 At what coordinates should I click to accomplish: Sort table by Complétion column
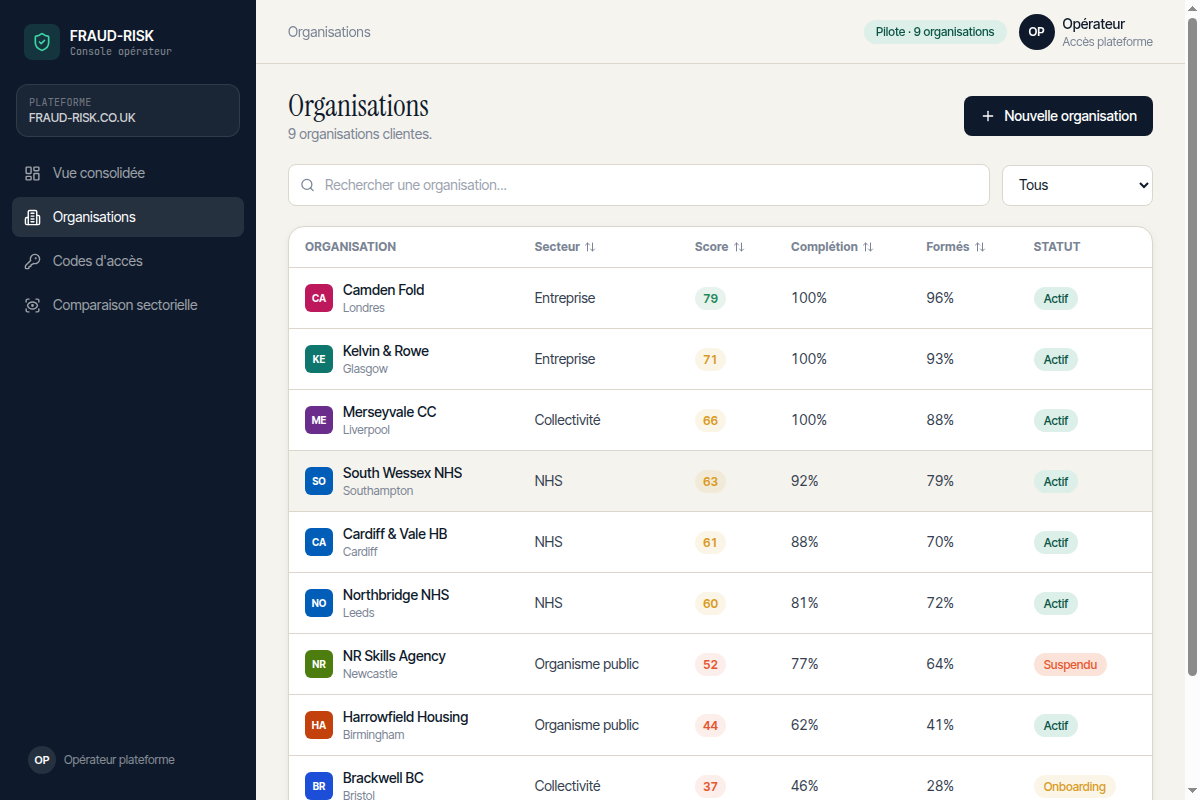tap(832, 247)
